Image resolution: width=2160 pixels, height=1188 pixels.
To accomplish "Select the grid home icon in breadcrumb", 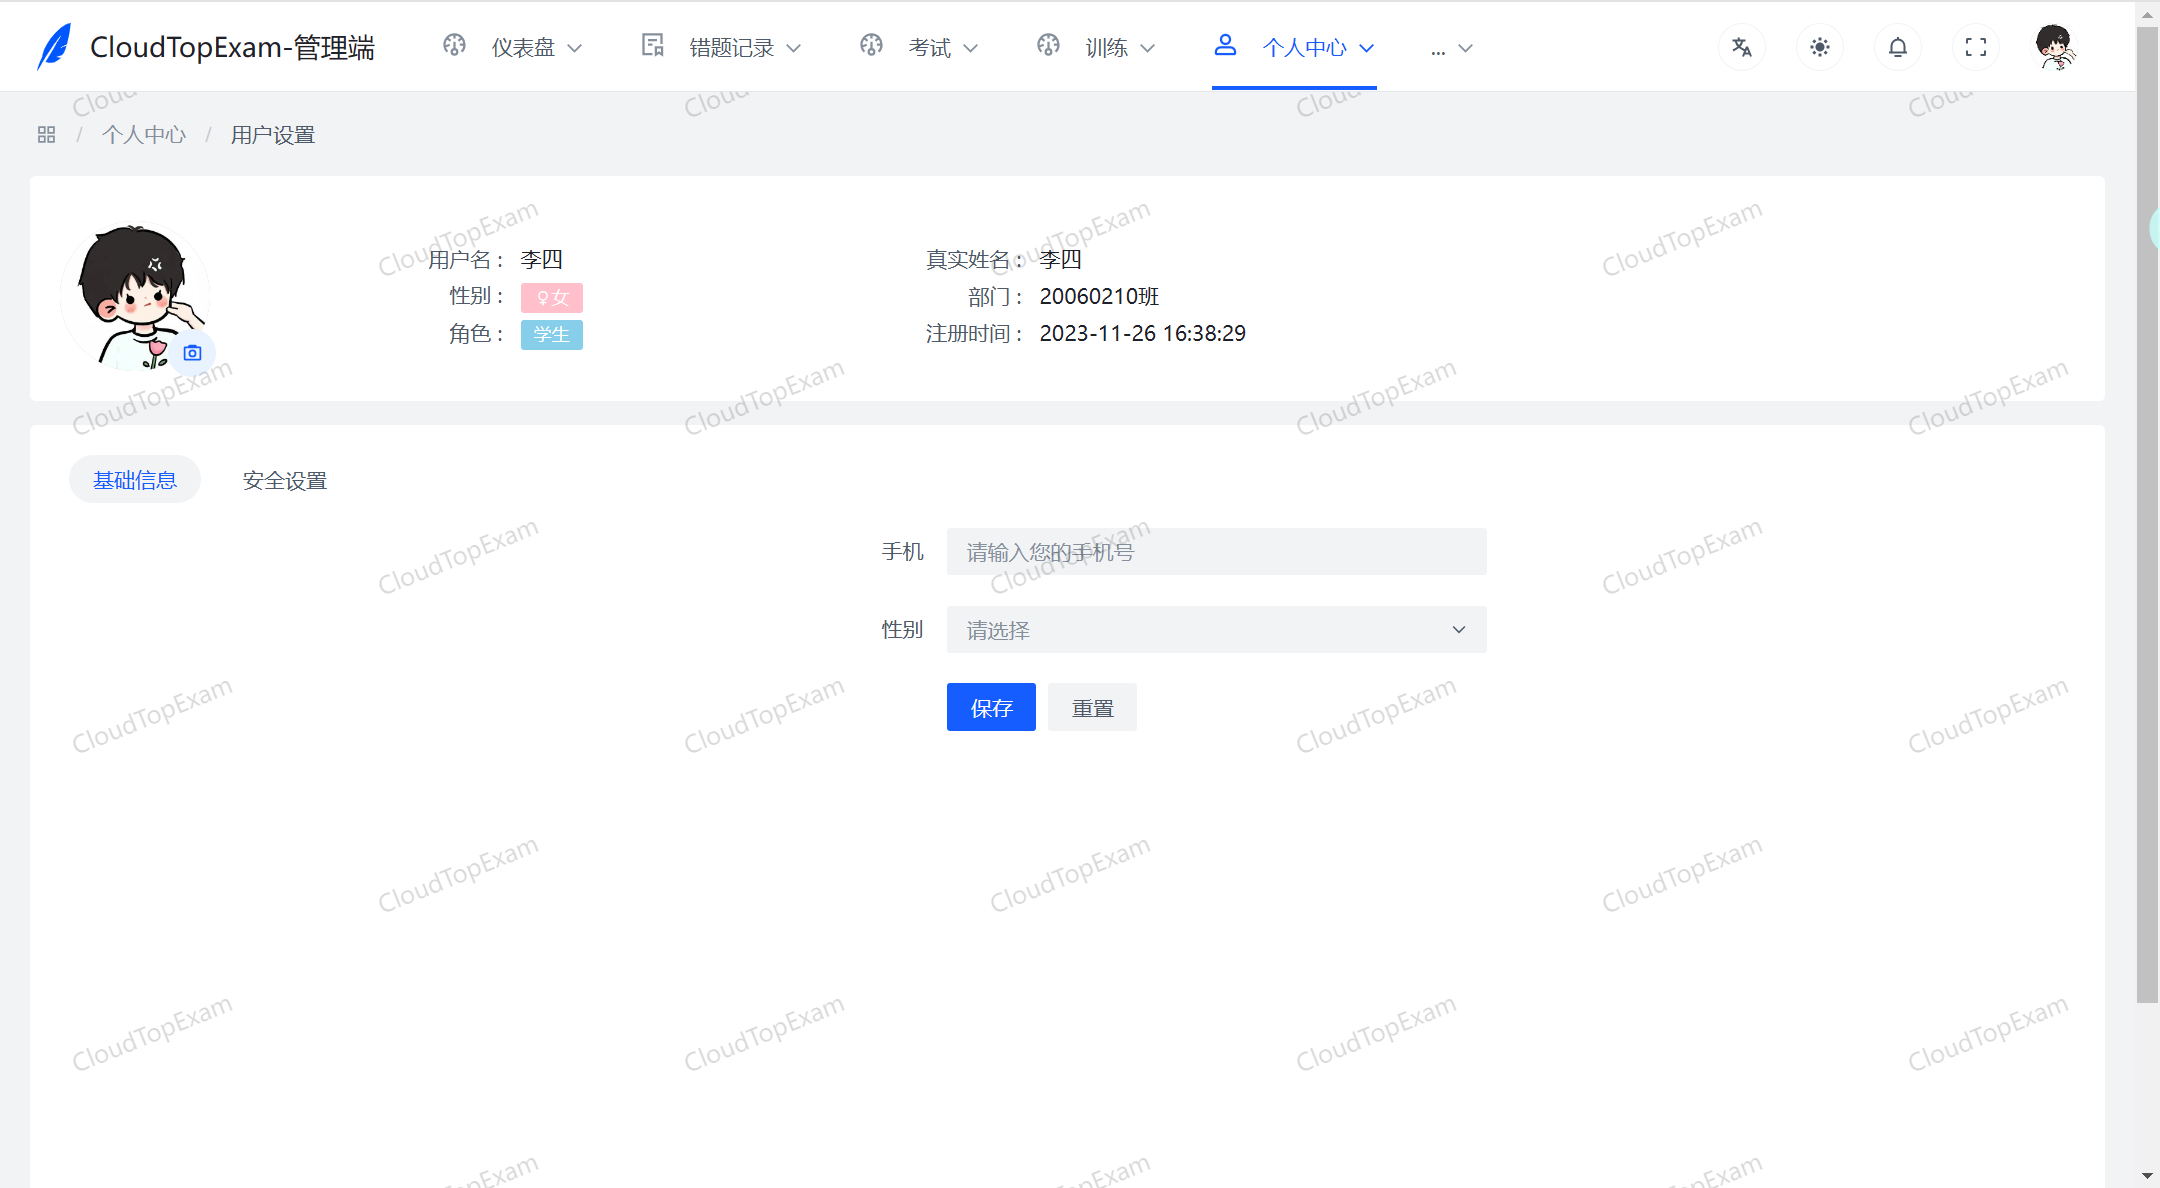I will click(x=45, y=133).
